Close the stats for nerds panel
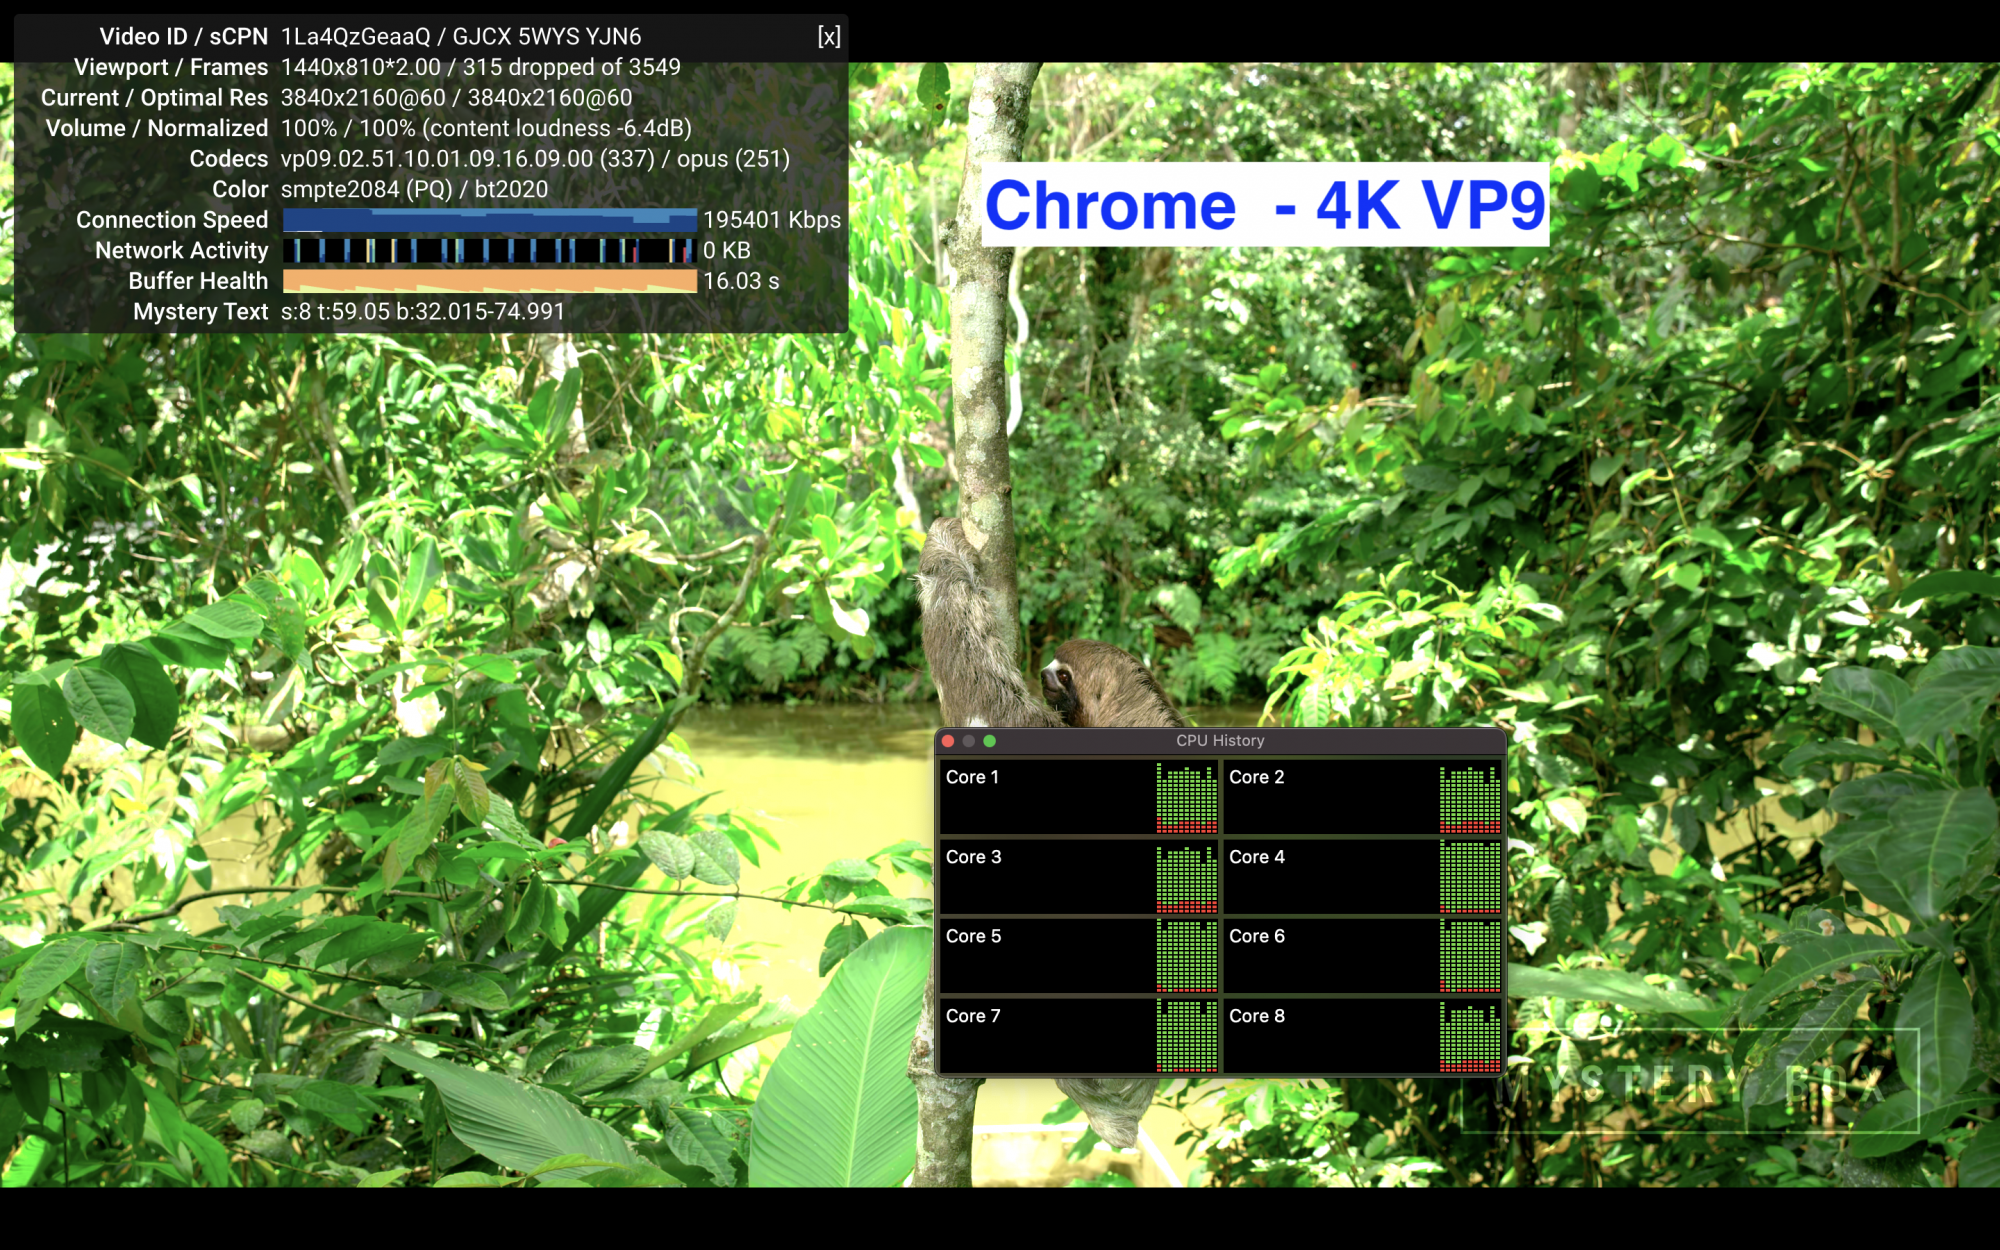This screenshot has width=2000, height=1250. tap(828, 37)
